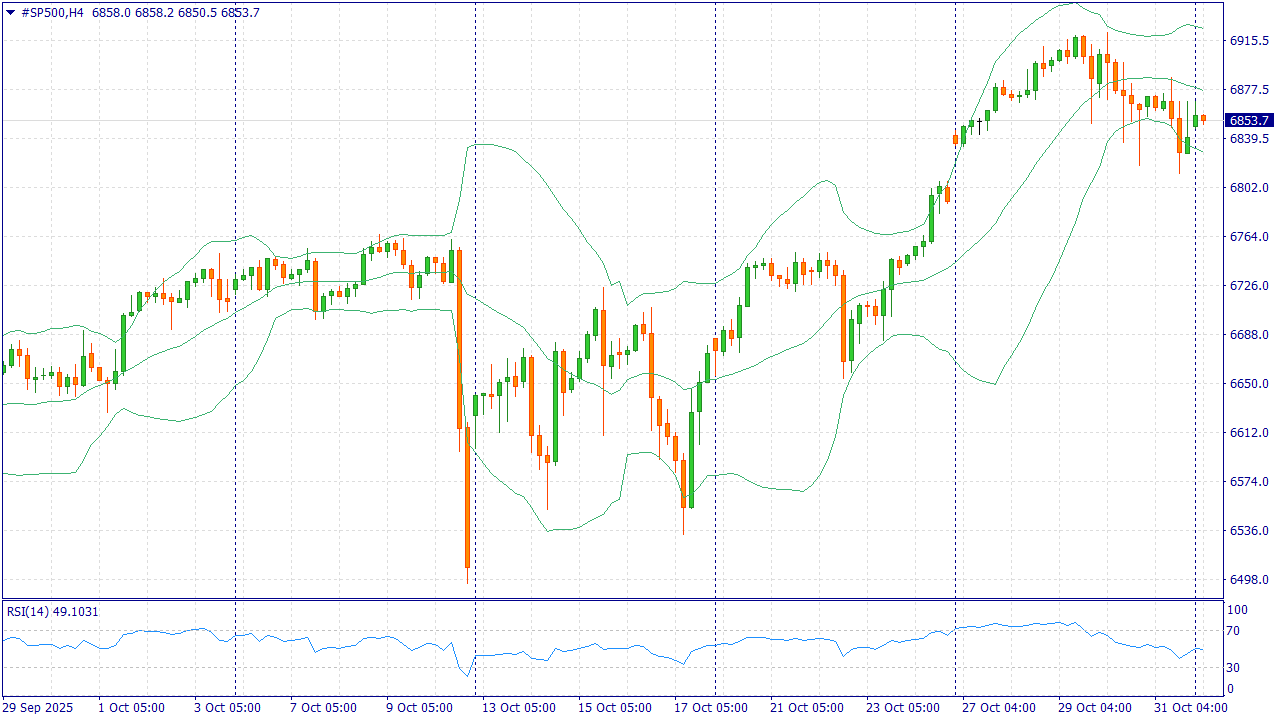
Task: Select the 29 Sep 2025 date label
Action: (x=38, y=708)
